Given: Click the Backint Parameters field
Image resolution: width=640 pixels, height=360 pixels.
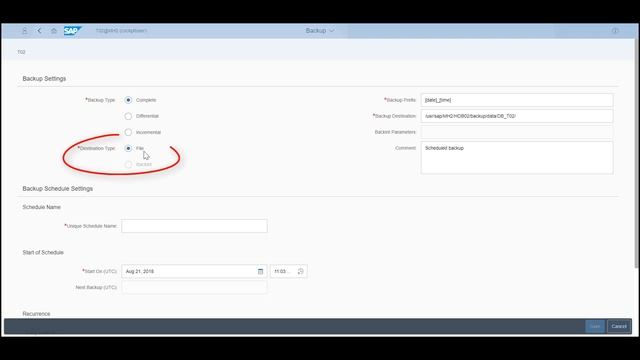Looking at the screenshot, I should pyautogui.click(x=517, y=132).
